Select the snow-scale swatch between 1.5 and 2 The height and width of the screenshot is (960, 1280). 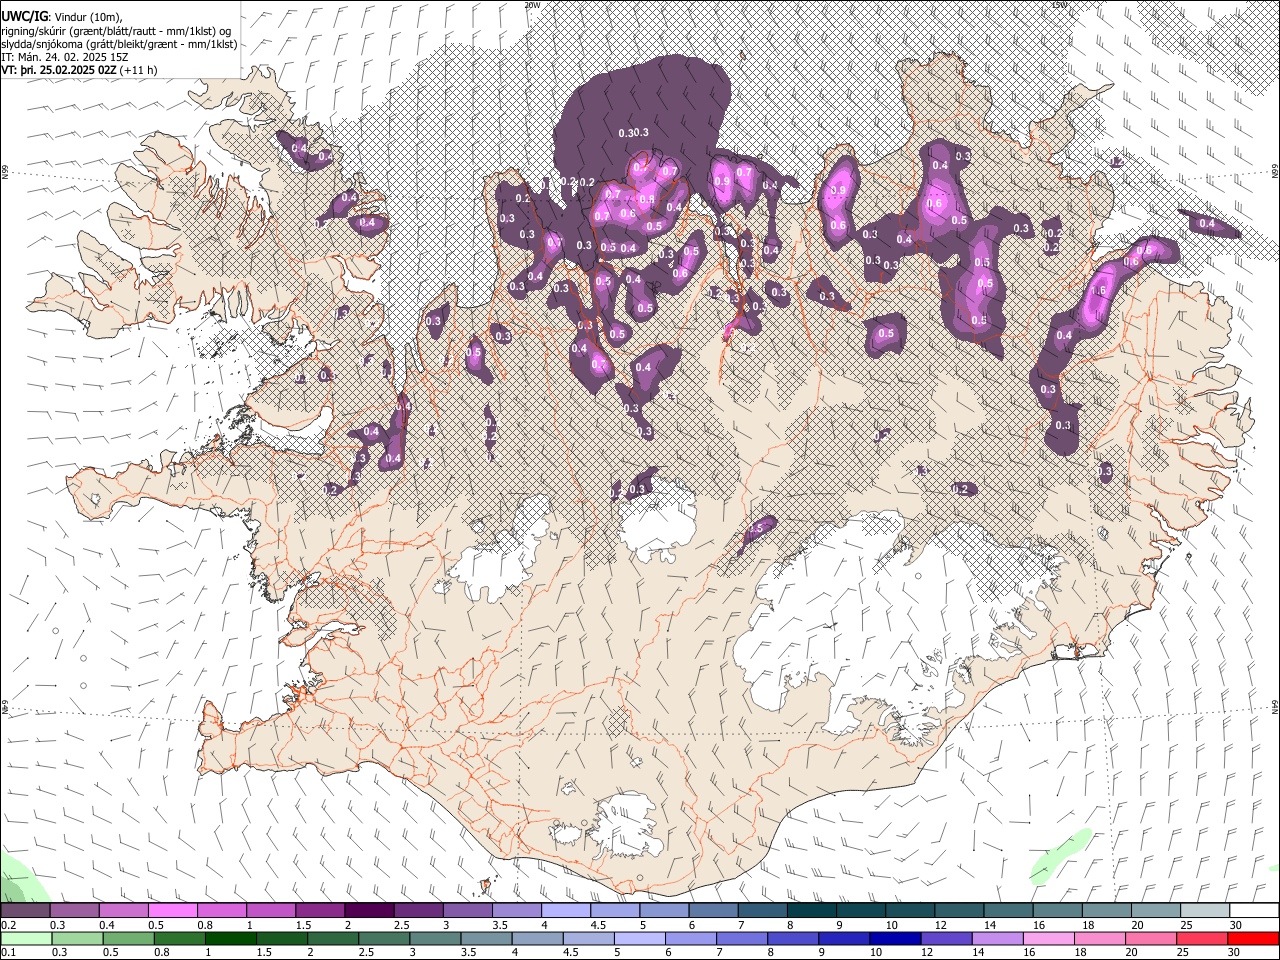(x=320, y=911)
